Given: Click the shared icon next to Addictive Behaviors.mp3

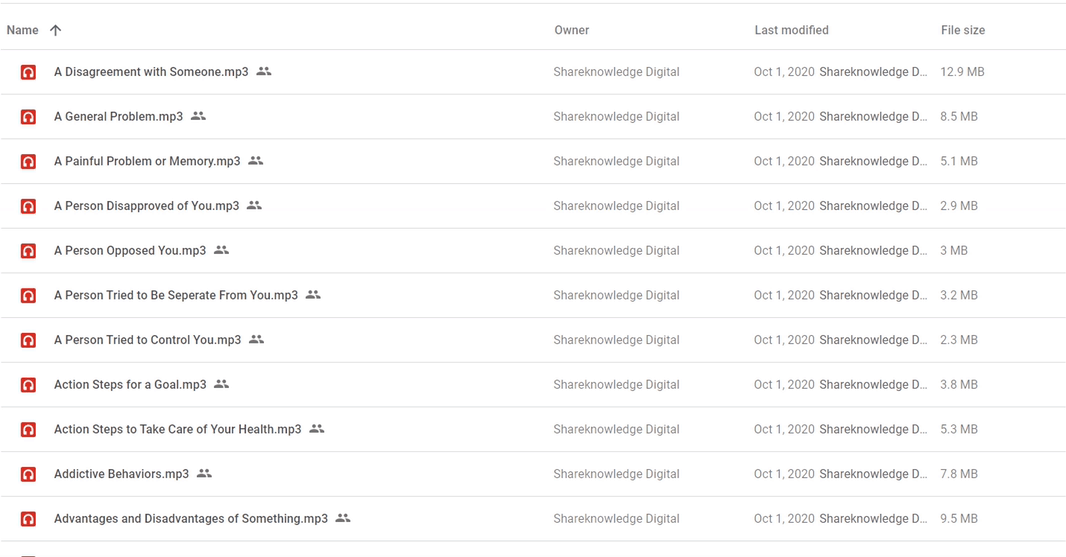Looking at the screenshot, I should (x=204, y=473).
